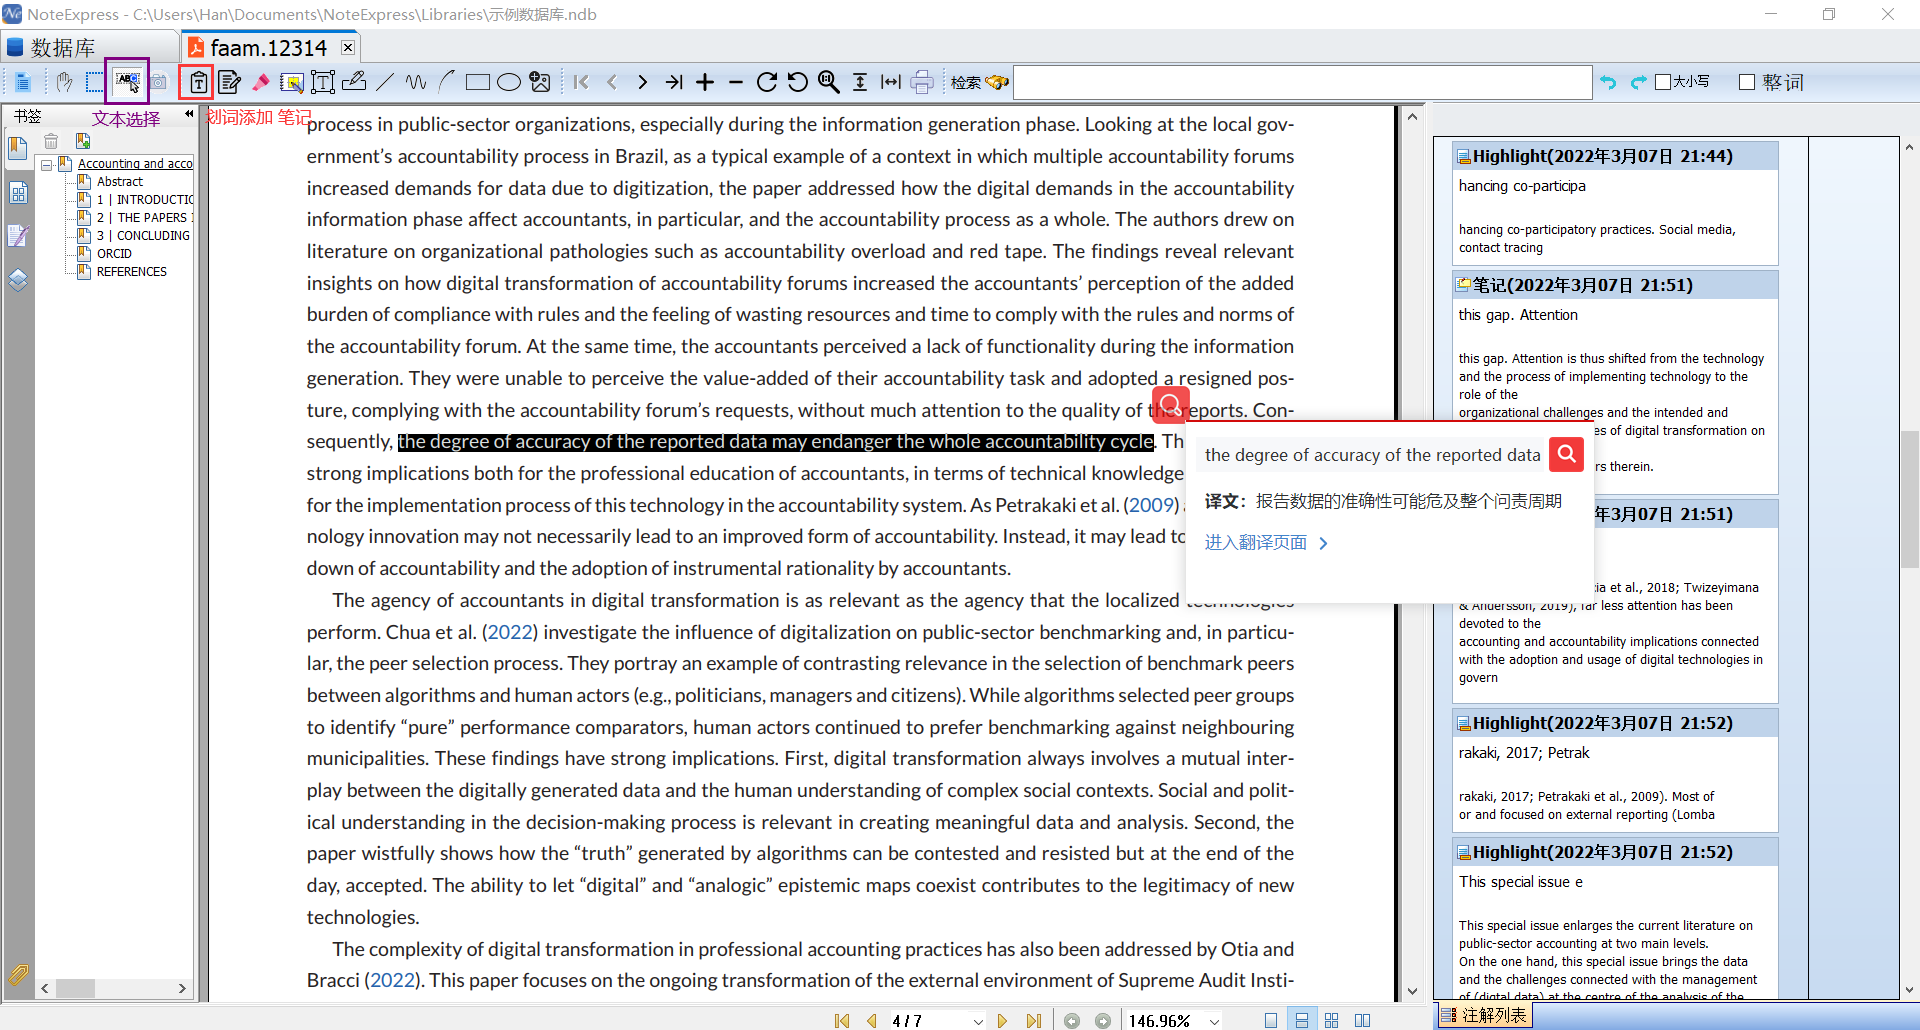Open the zoom percentage dropdown

coord(1214,1020)
